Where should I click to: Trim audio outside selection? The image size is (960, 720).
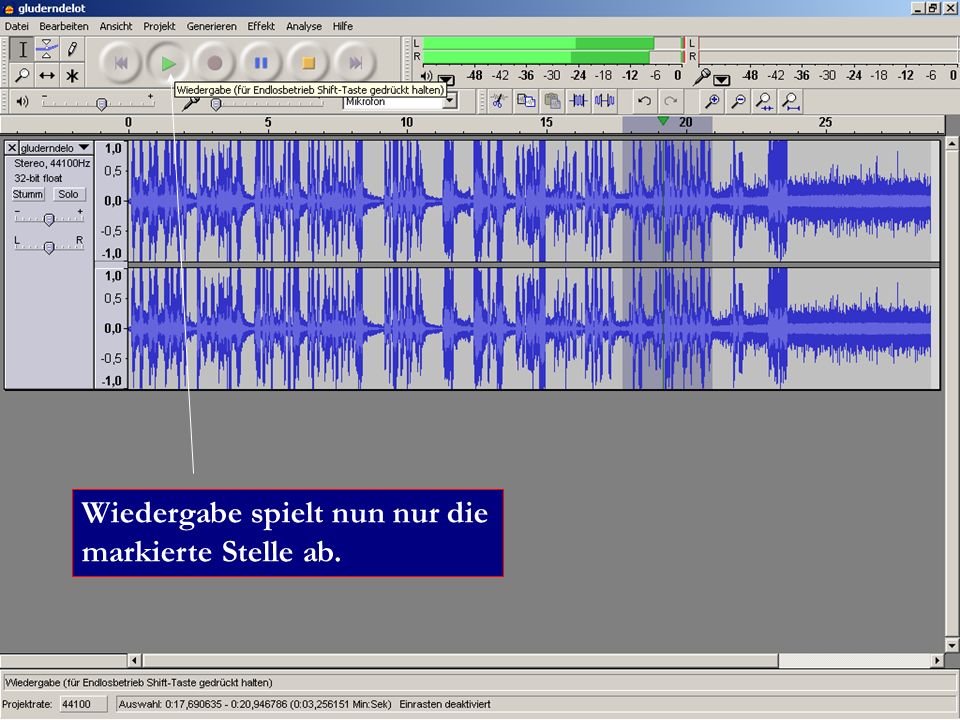(x=579, y=101)
